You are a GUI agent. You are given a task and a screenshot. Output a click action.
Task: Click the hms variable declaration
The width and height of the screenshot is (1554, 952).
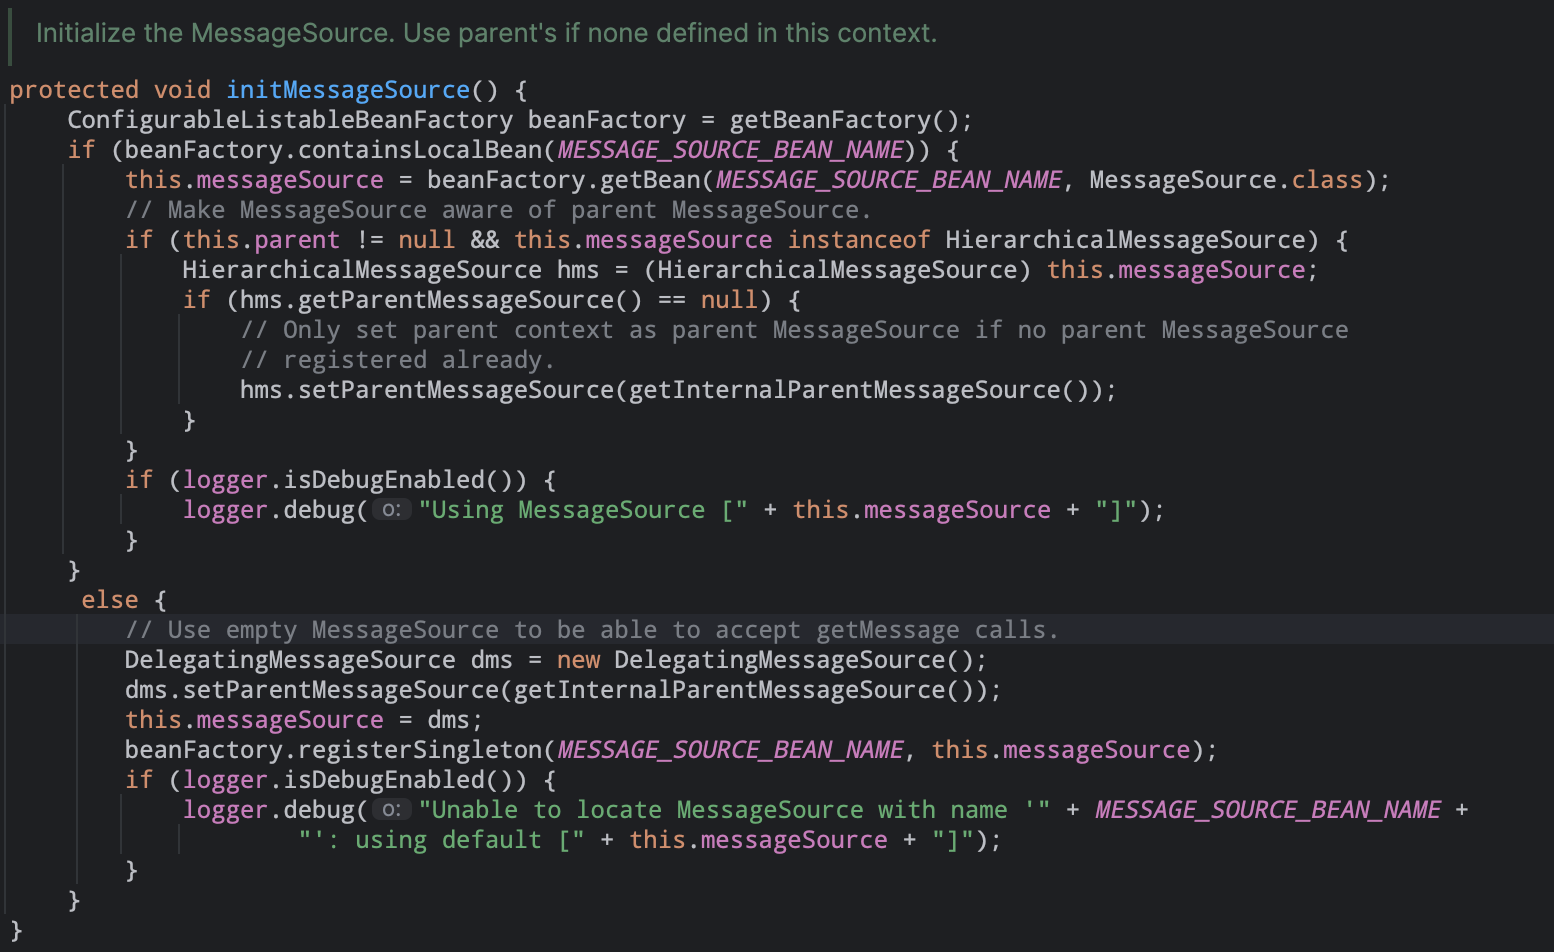click(577, 270)
